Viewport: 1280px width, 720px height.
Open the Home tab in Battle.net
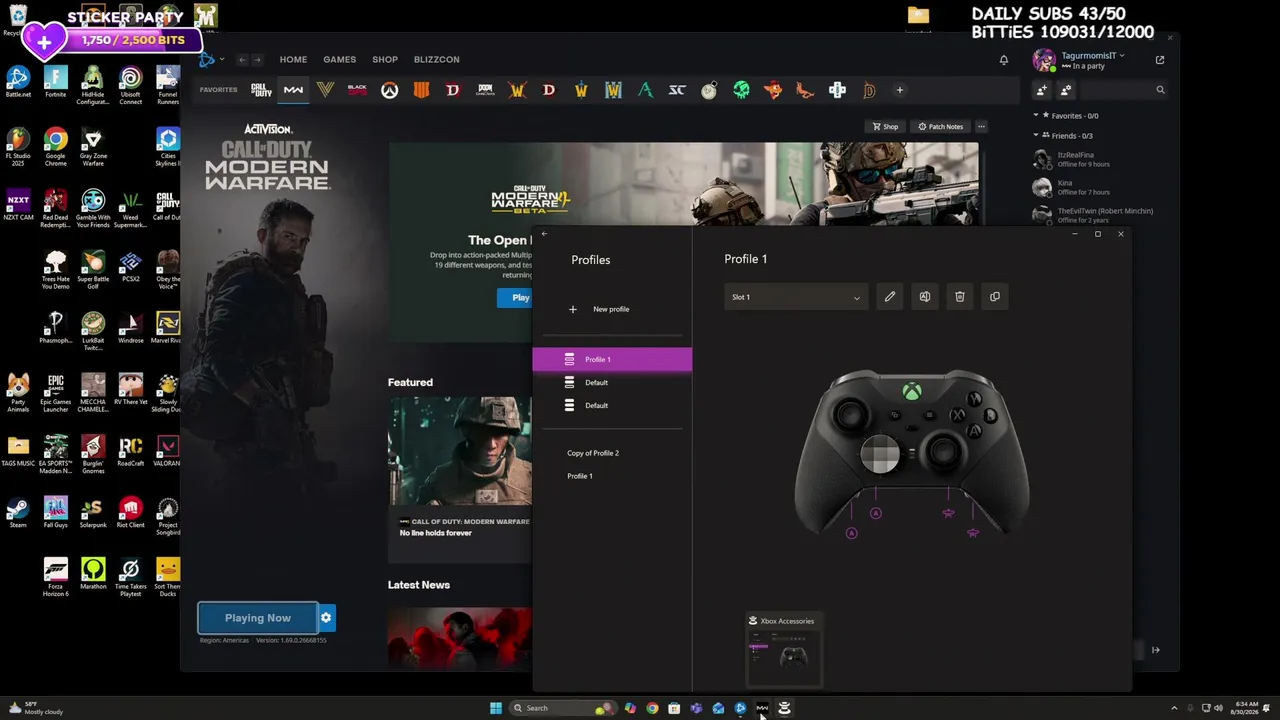pos(293,60)
